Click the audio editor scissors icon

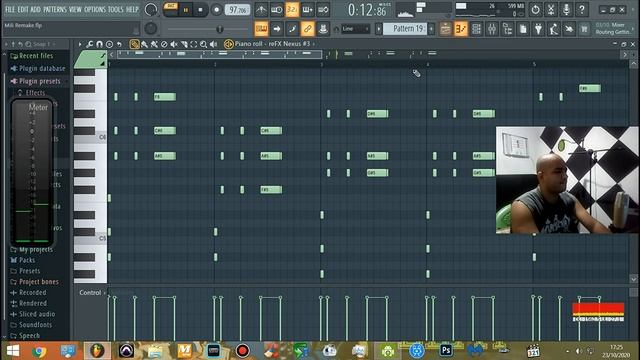click(551, 9)
